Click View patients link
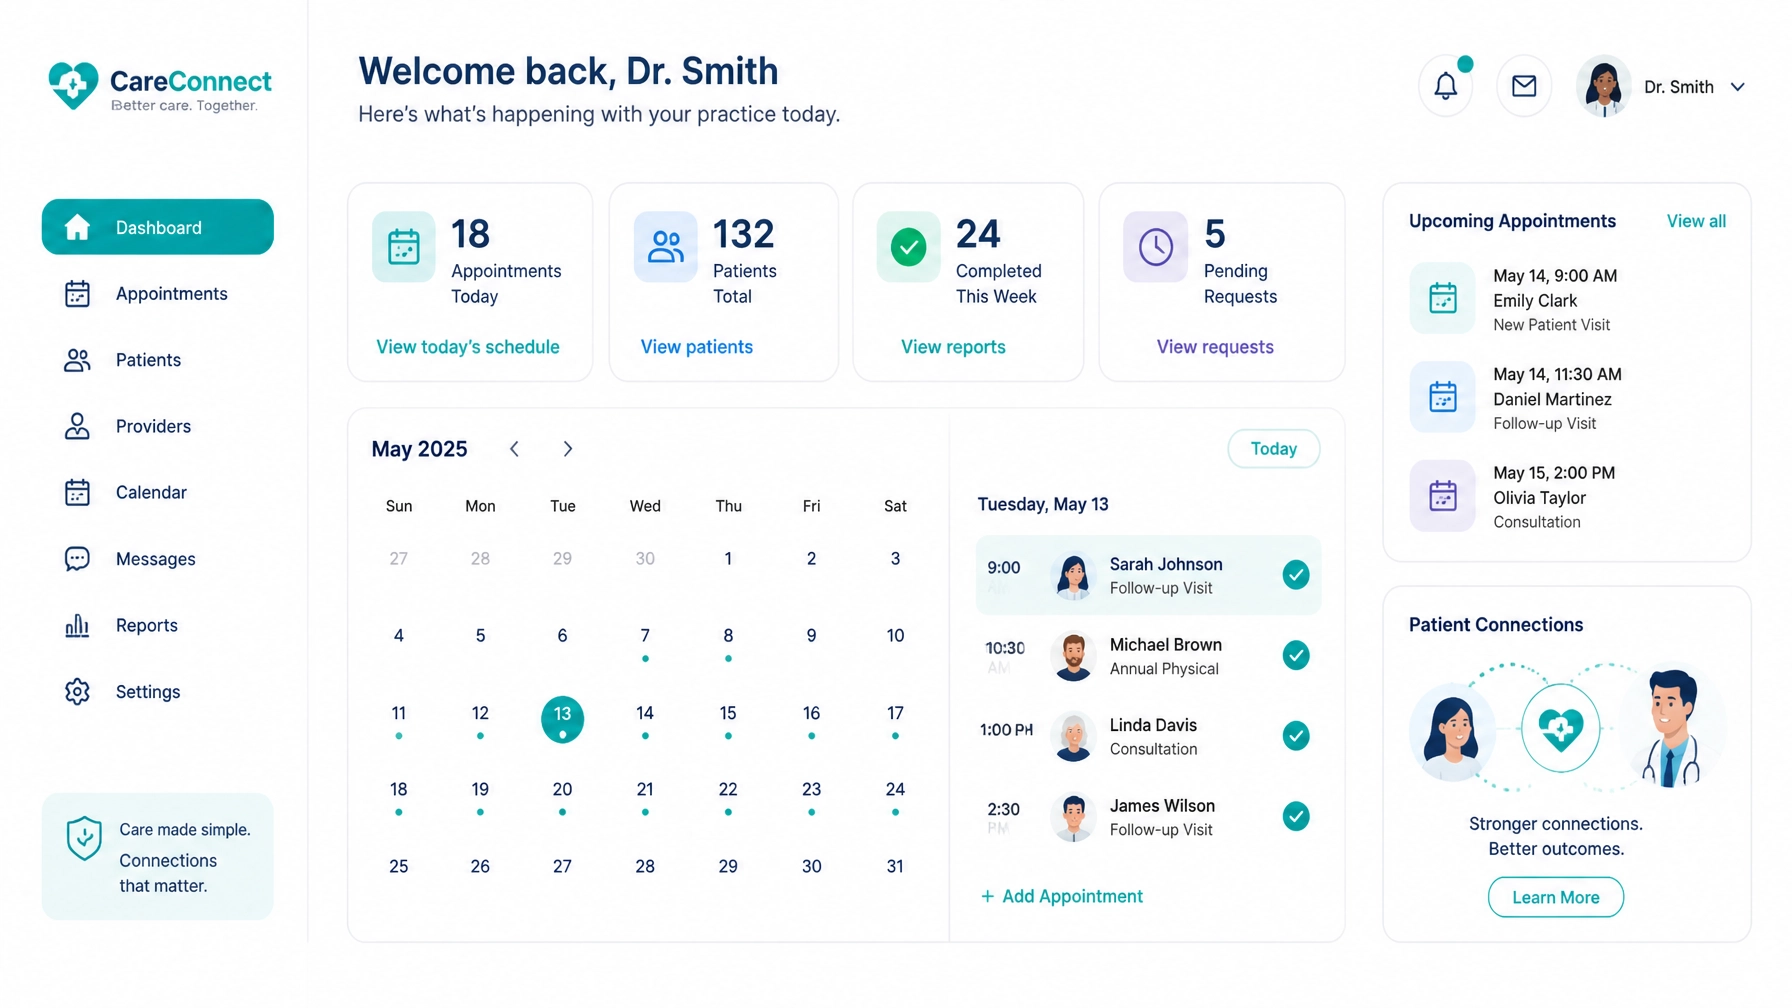This screenshot has height=1008, width=1792. pyautogui.click(x=697, y=347)
